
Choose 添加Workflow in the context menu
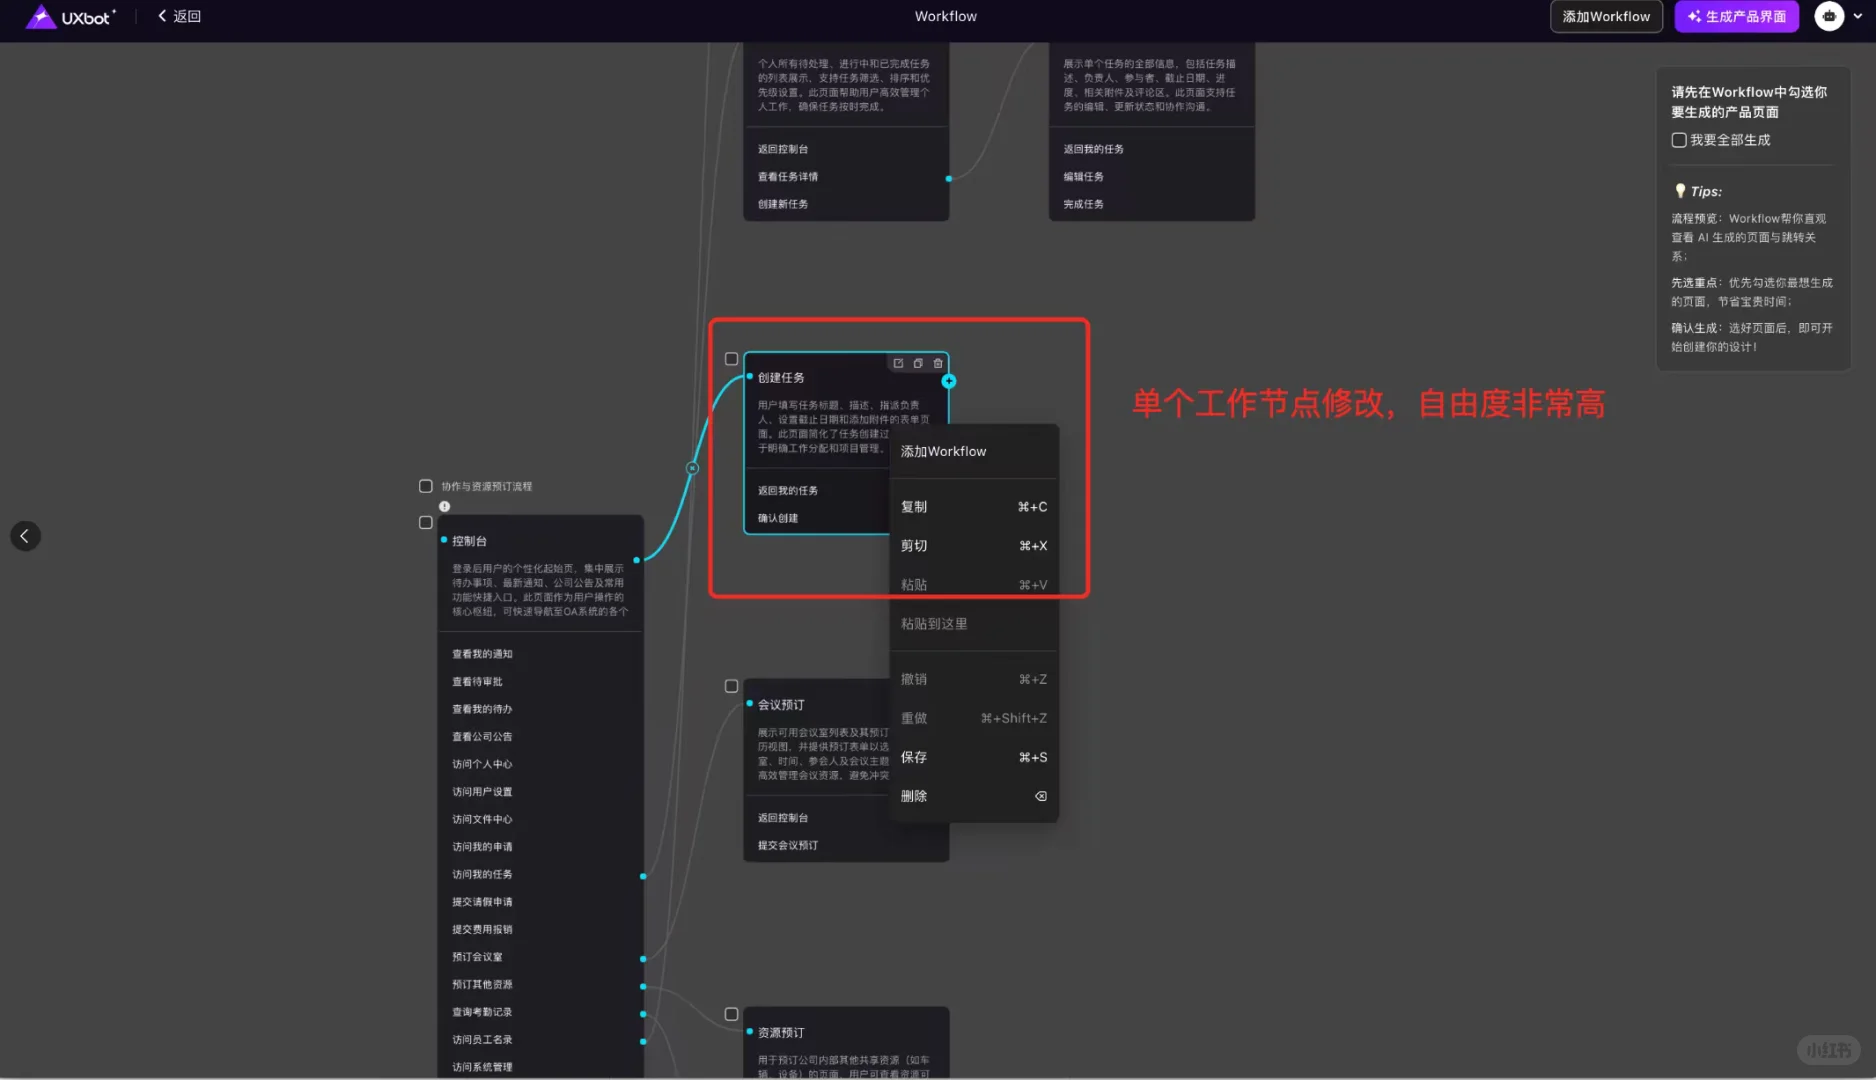[x=974, y=452]
